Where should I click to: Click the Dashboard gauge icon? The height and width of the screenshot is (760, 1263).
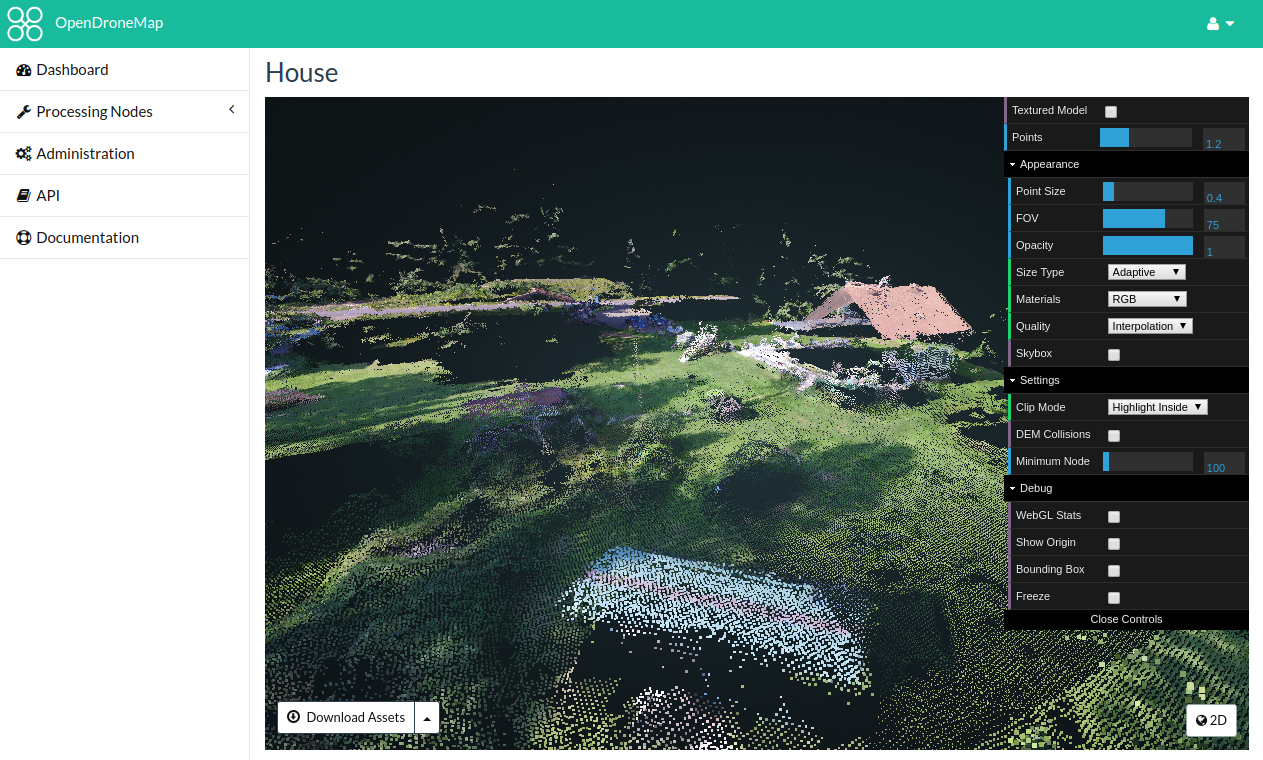(x=24, y=70)
